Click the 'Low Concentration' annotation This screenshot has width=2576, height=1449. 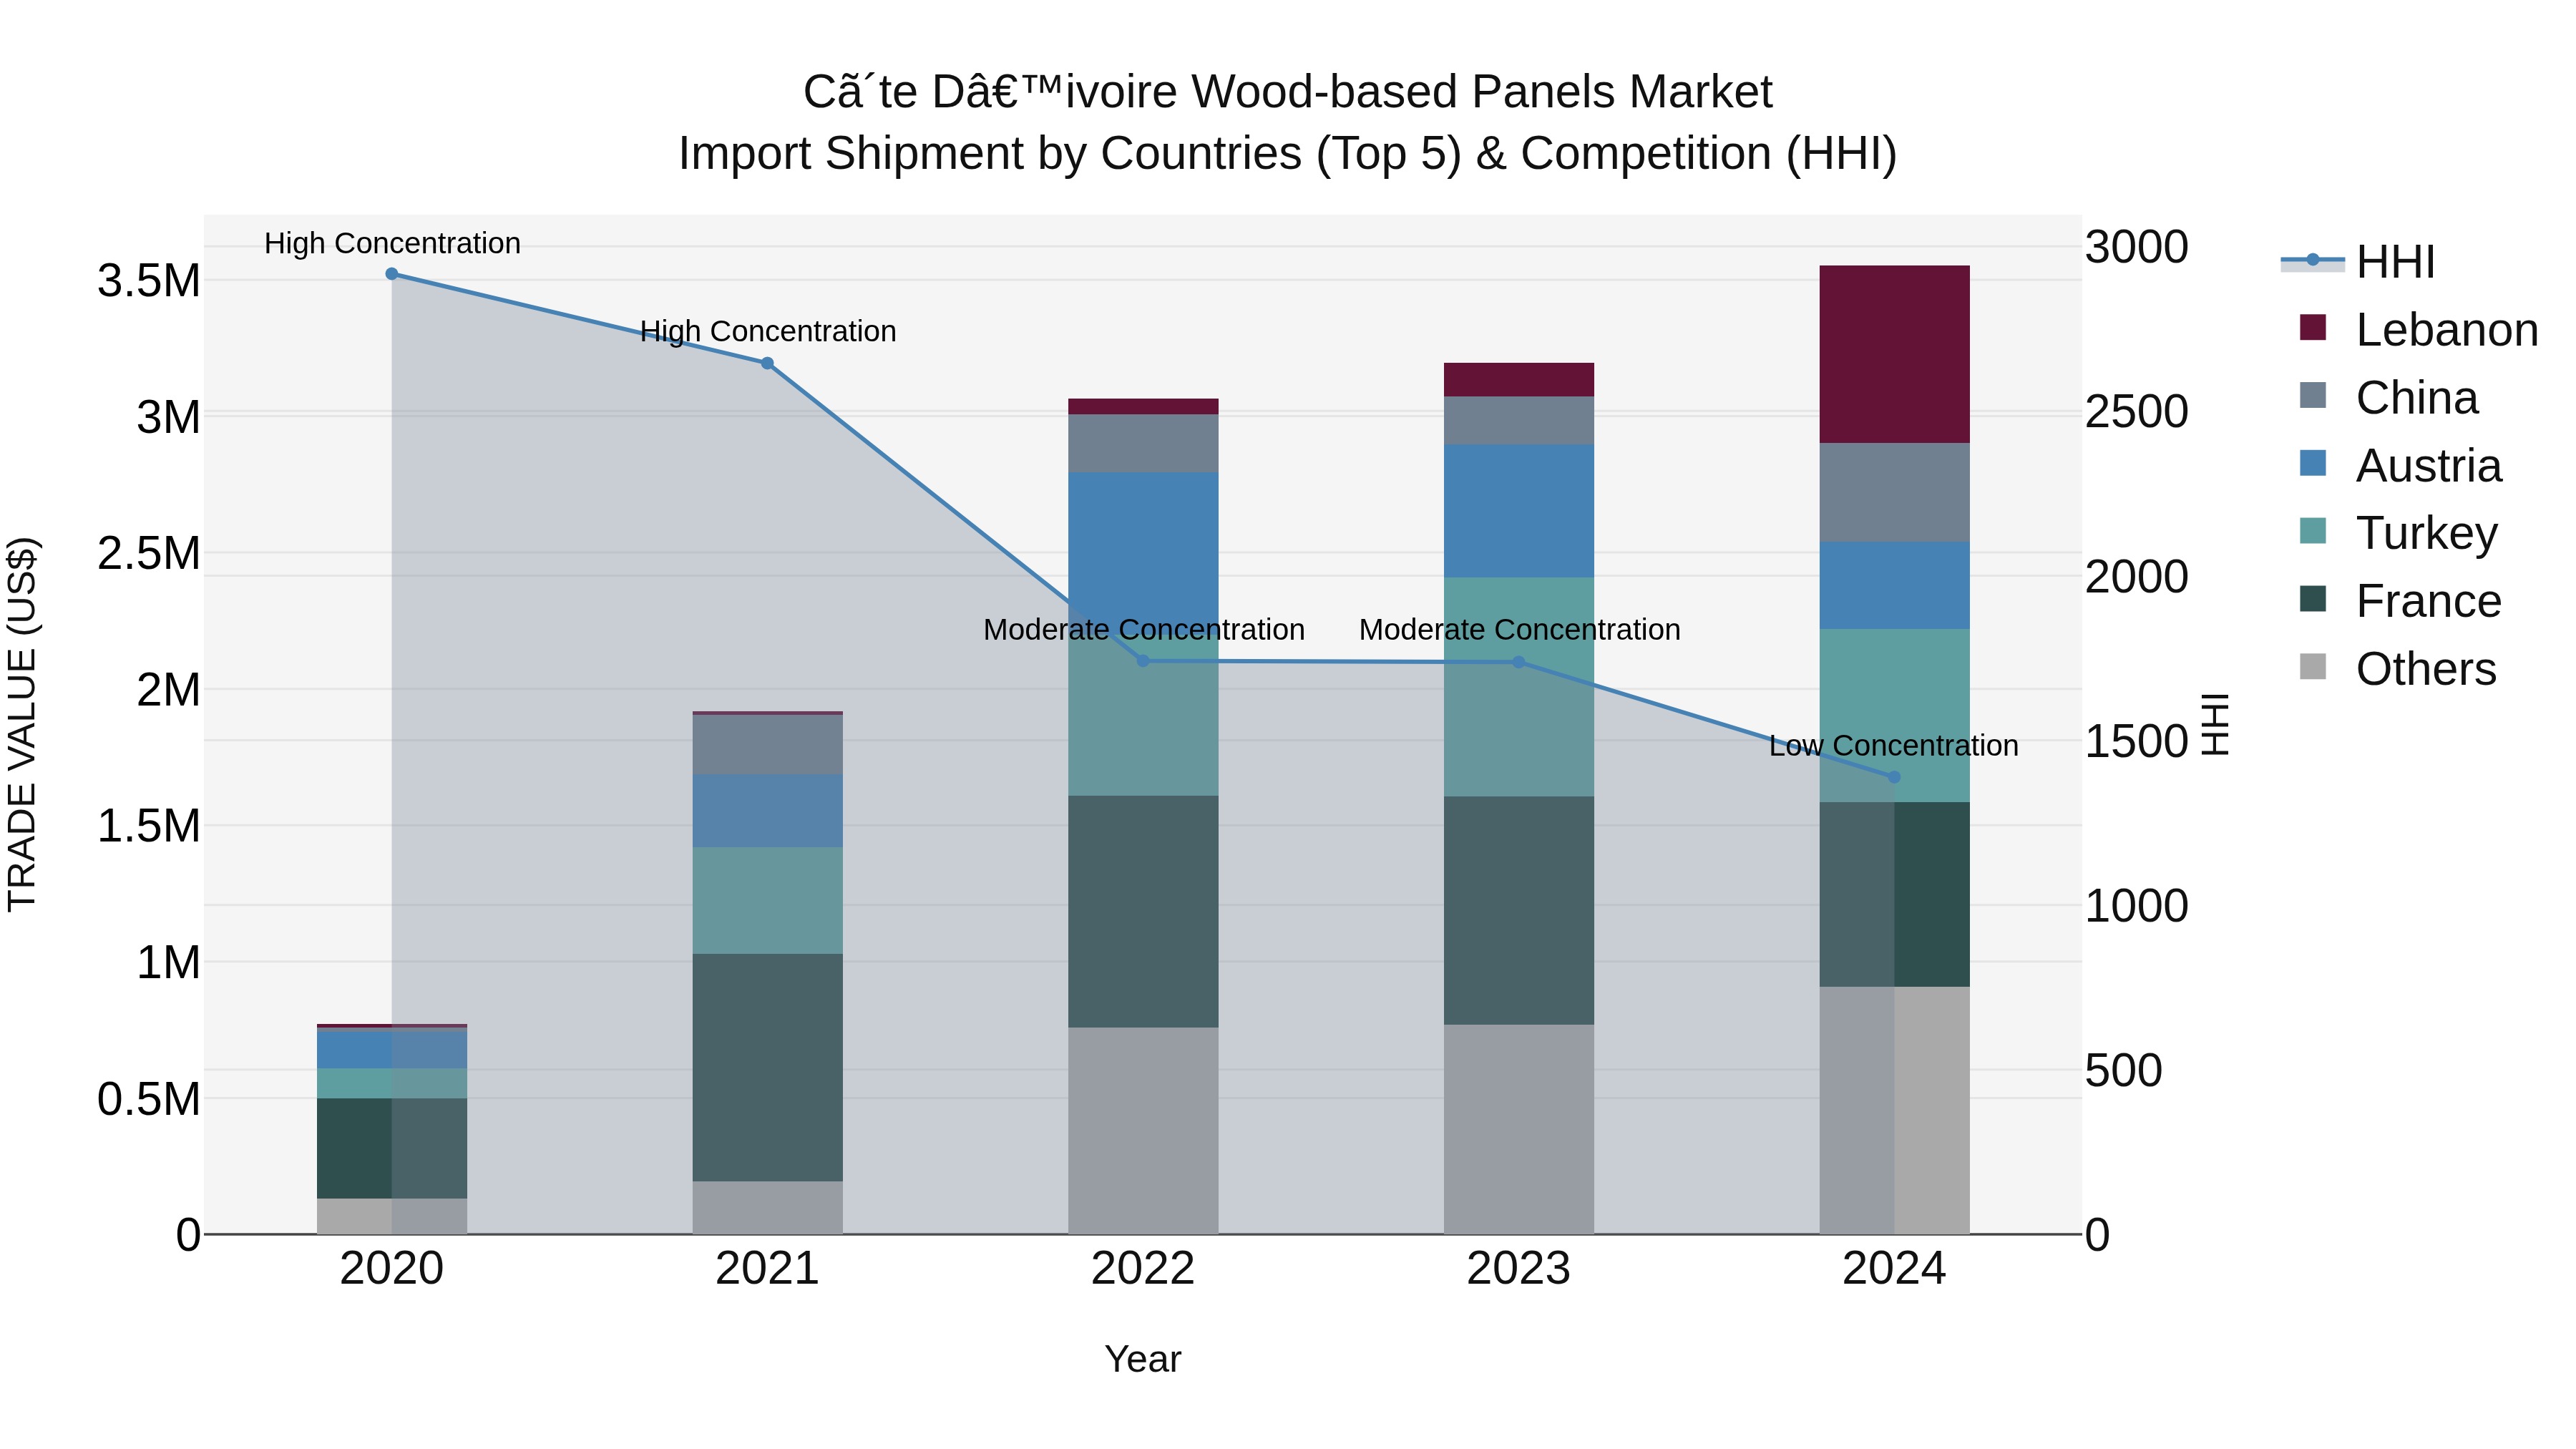click(x=1894, y=746)
